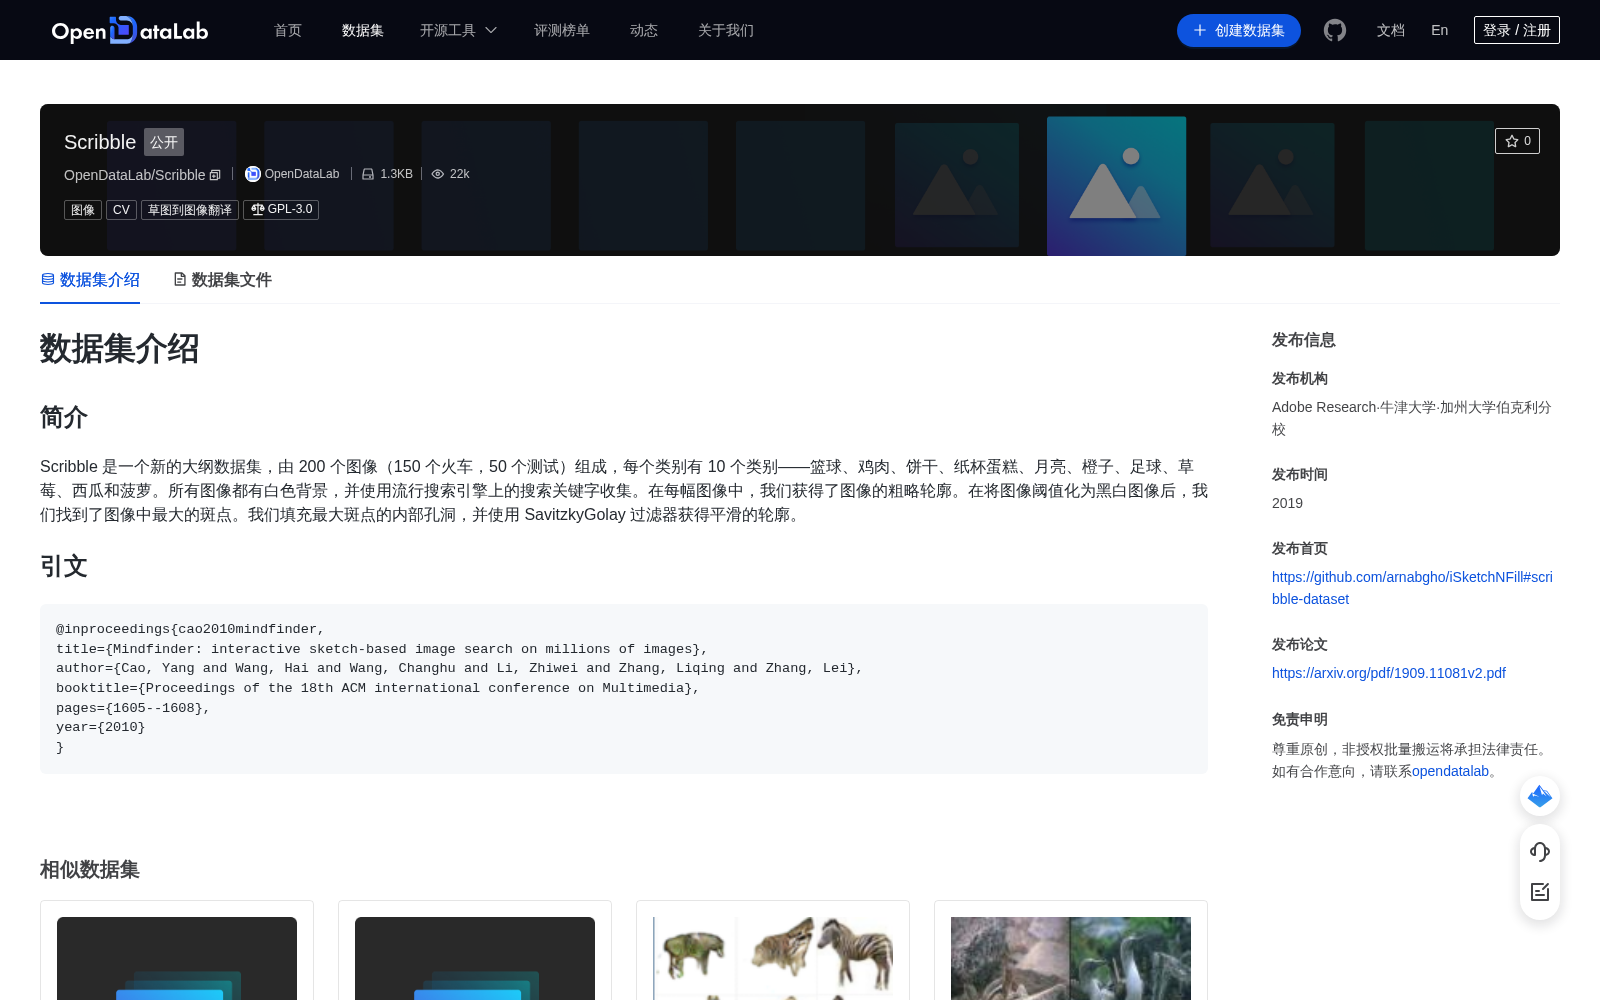1600x1000 pixels.
Task: Copy the OpenDataLab/Scribble path via copy icon
Action: 215,175
